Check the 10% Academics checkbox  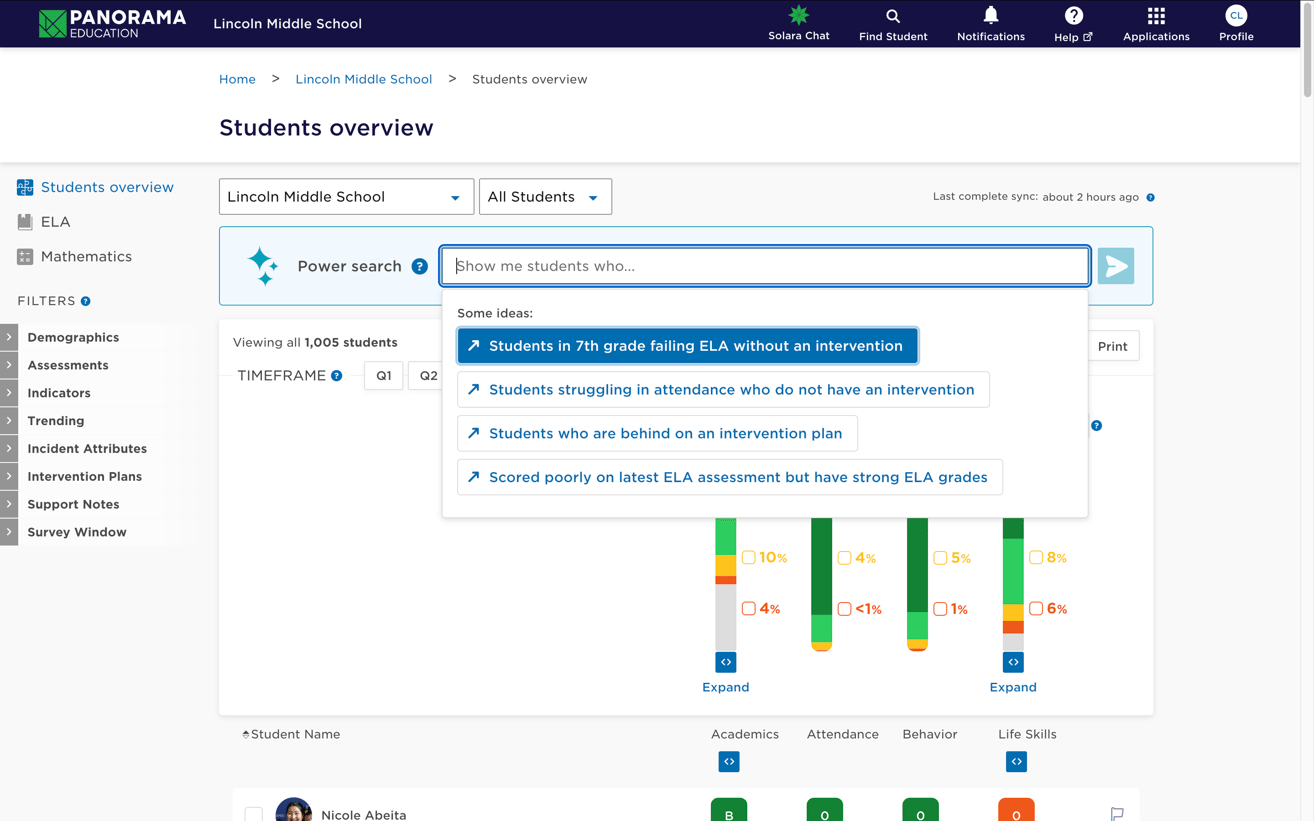click(x=748, y=558)
